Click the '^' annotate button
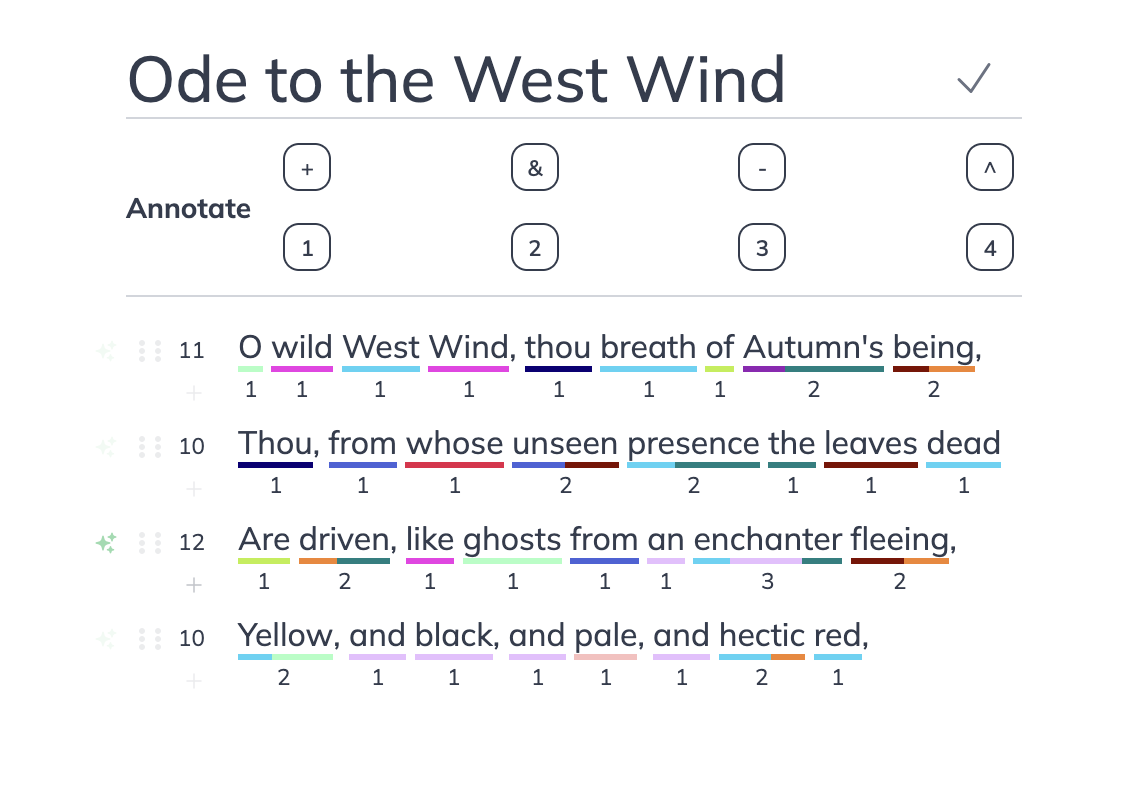This screenshot has width=1146, height=794. (x=989, y=167)
